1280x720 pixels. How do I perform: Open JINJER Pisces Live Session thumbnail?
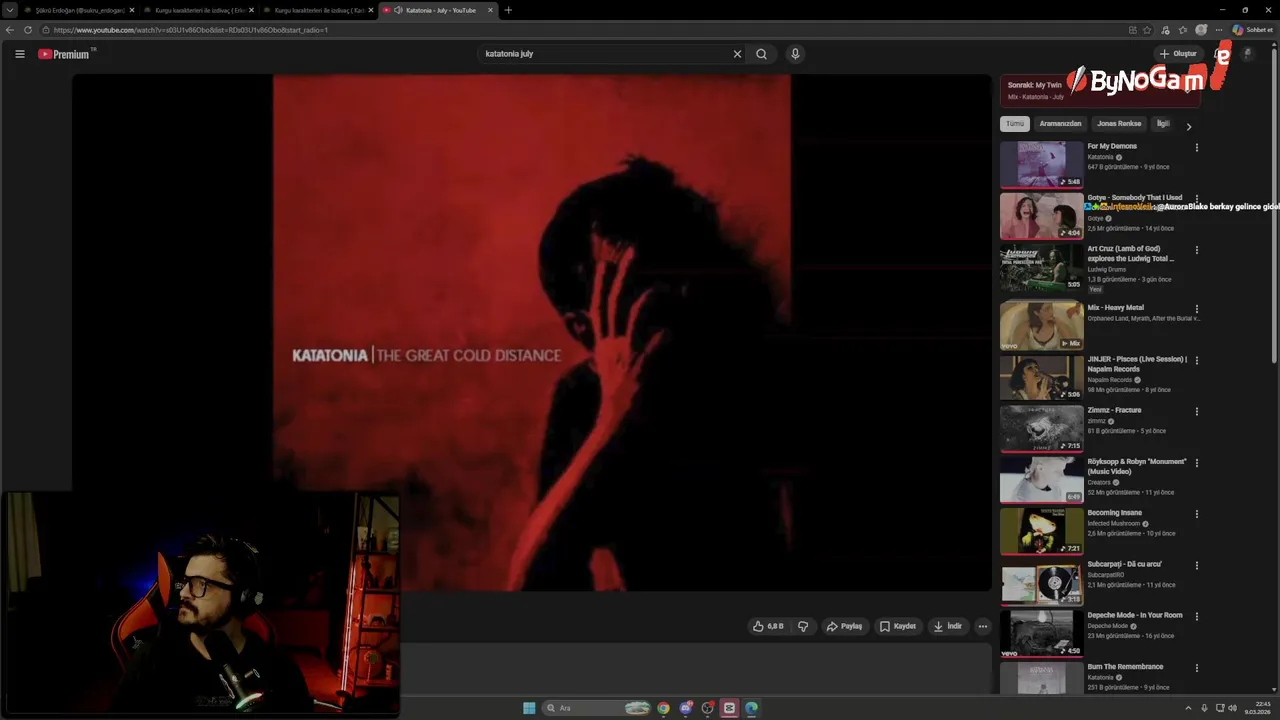click(1041, 377)
